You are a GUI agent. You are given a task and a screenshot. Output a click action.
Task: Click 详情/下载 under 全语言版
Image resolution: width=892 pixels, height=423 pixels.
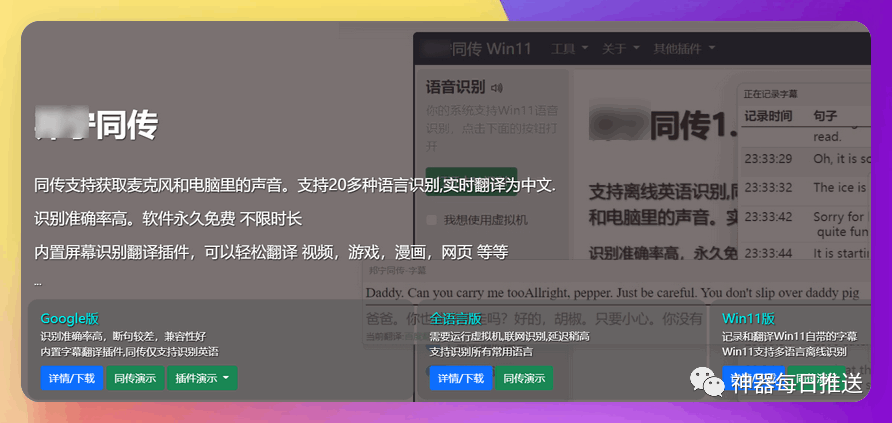tap(461, 378)
